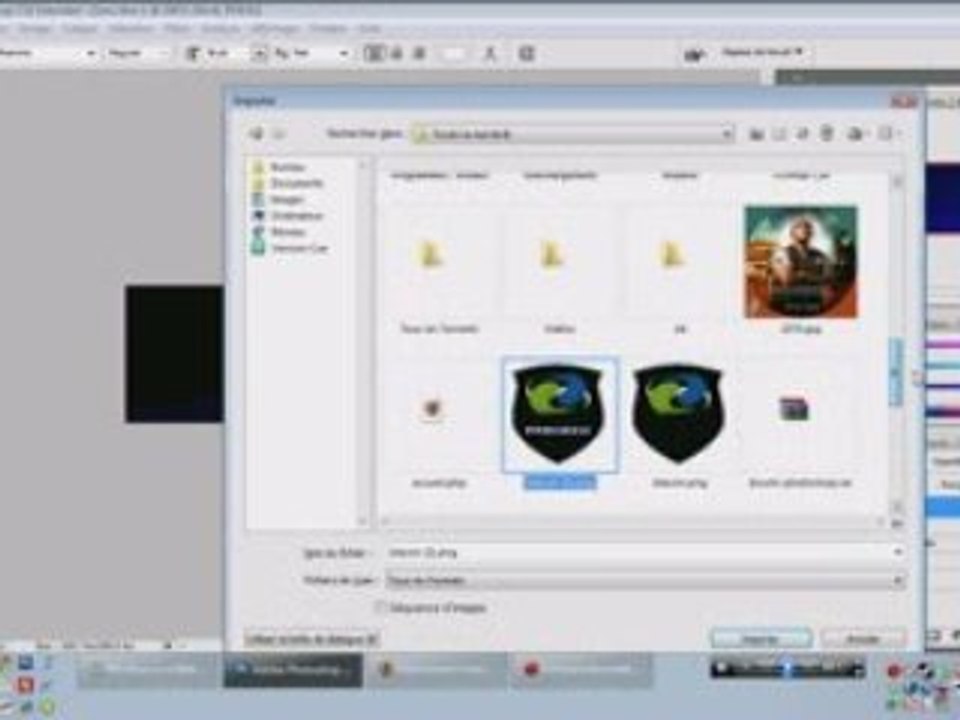
Task: Open the Image menu
Action: pos(34,28)
